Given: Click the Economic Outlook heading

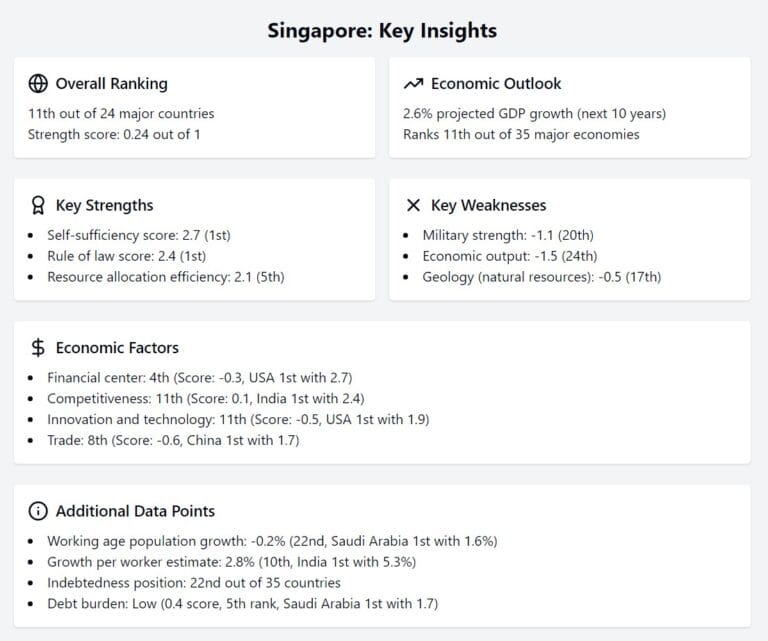Looking at the screenshot, I should (x=496, y=84).
